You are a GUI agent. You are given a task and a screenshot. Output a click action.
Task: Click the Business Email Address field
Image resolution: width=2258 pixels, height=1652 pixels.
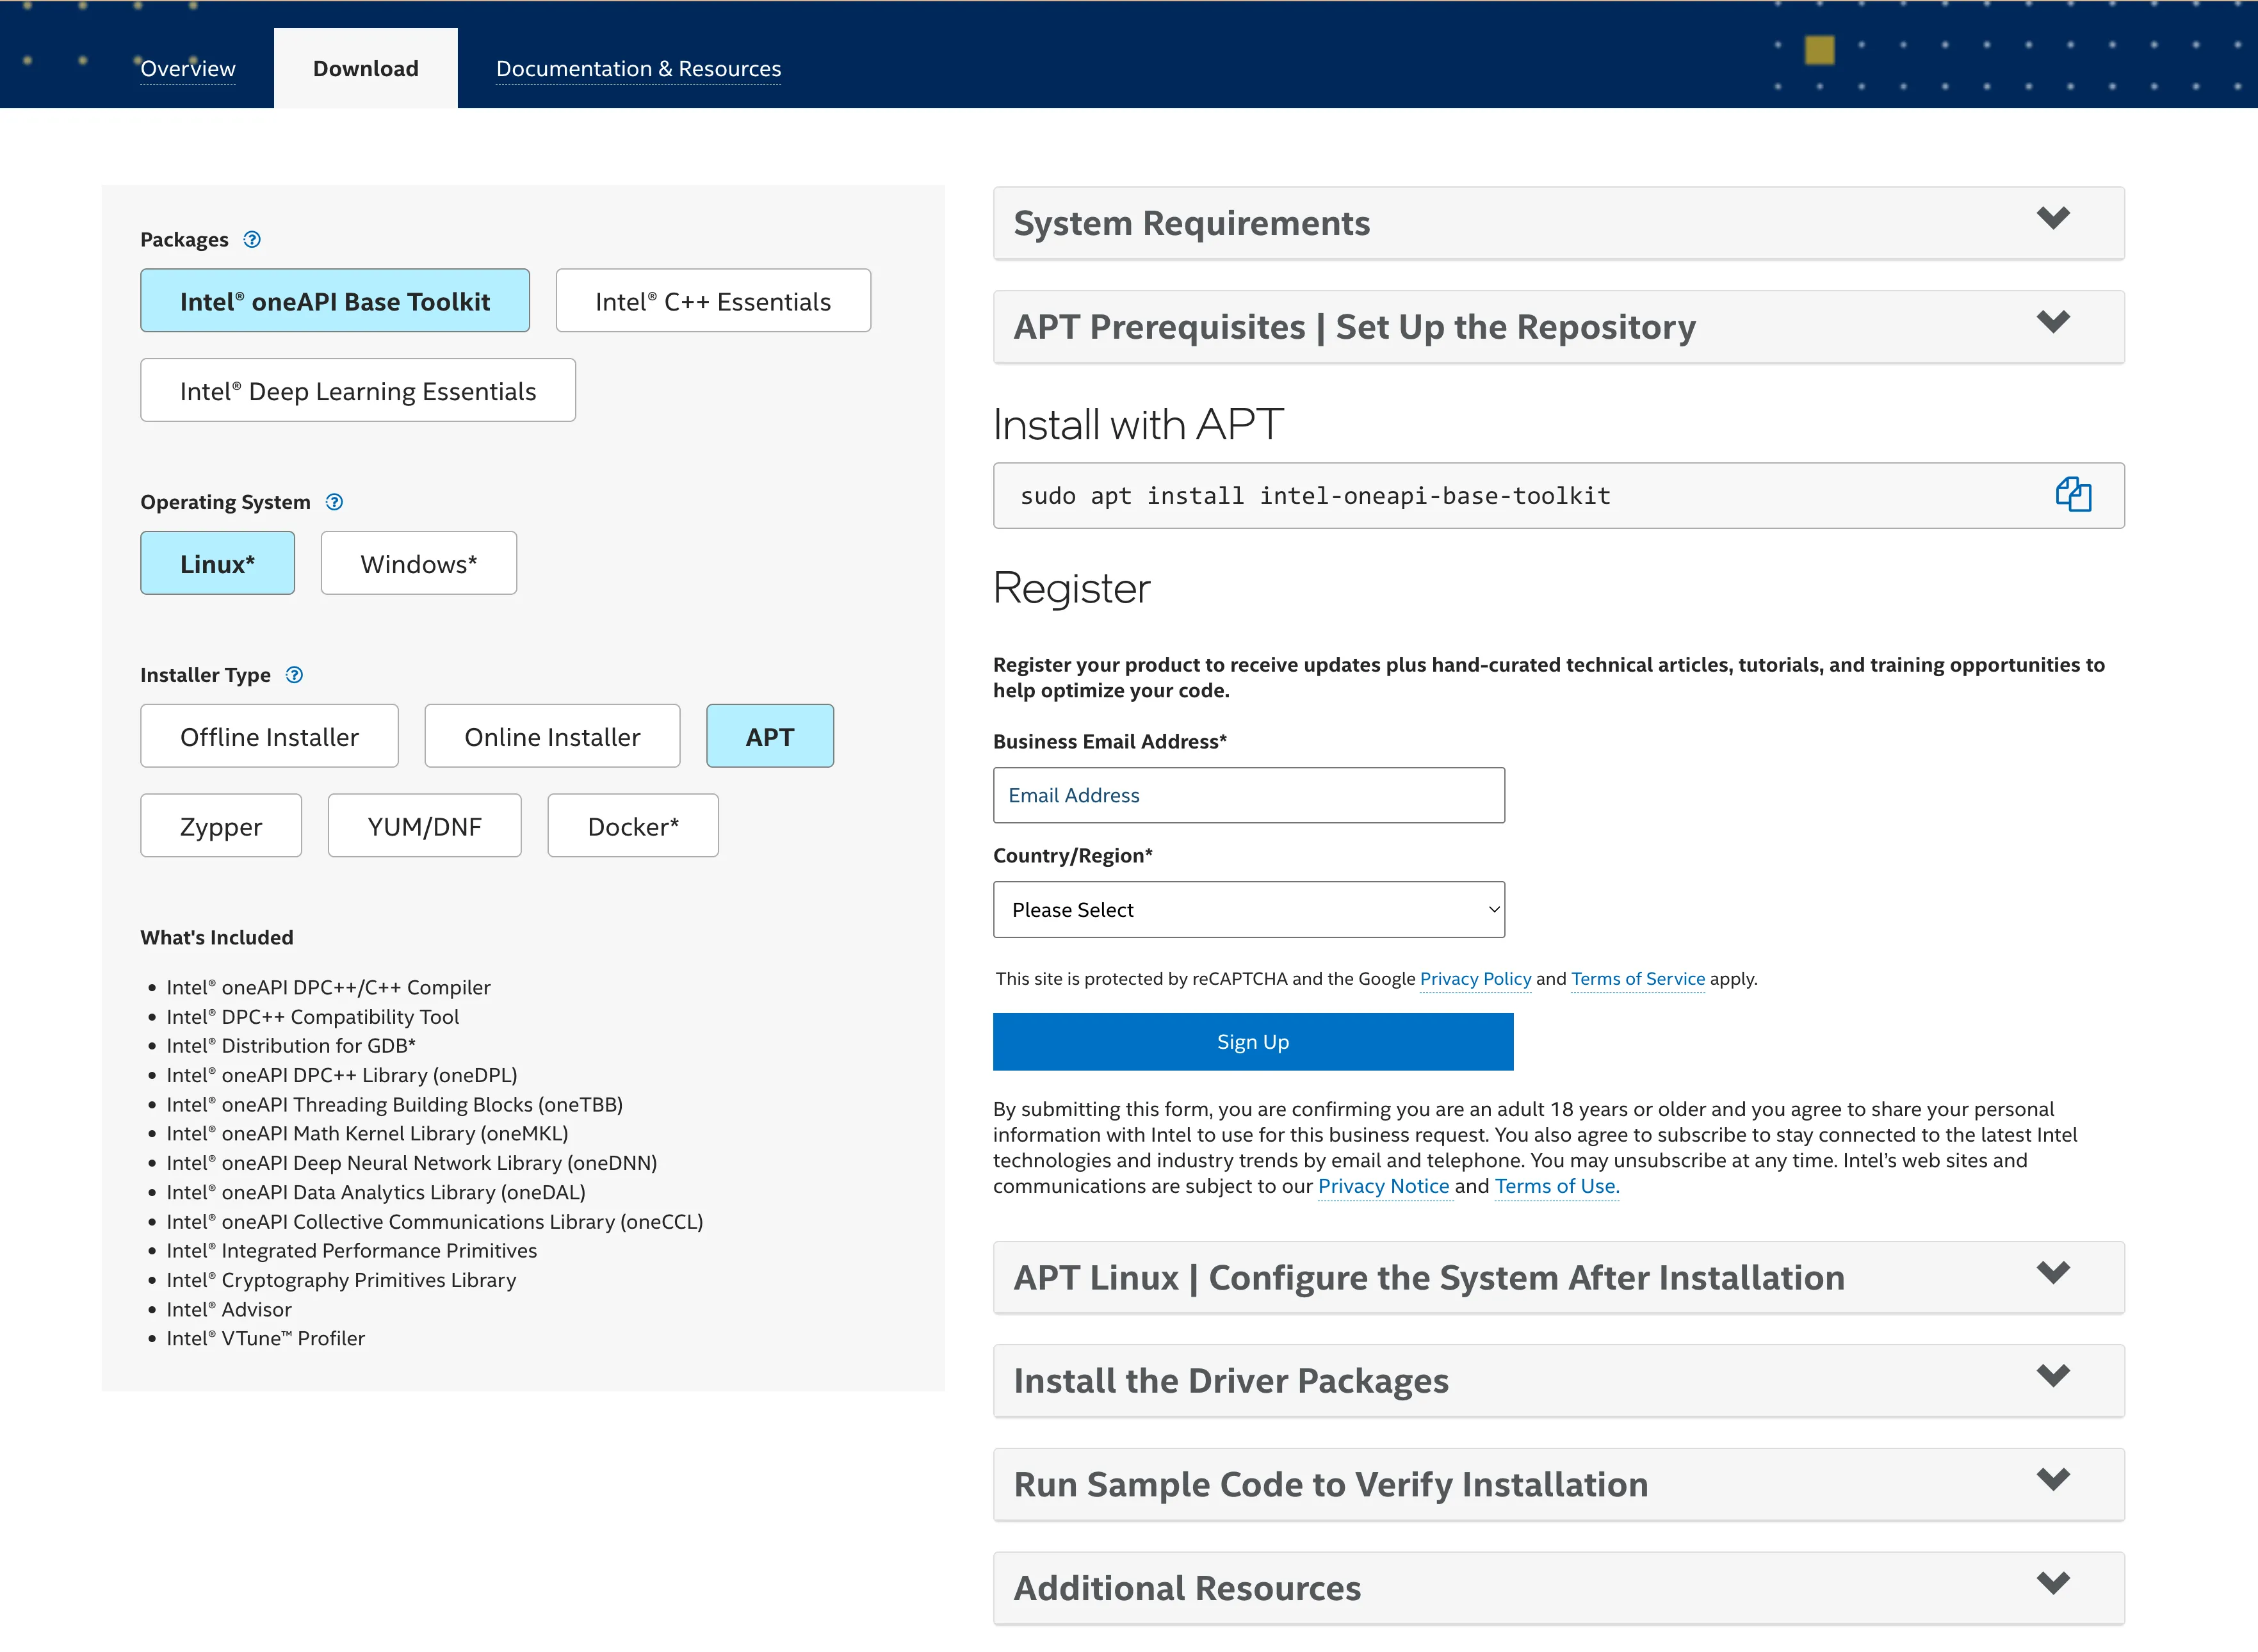[1248, 795]
